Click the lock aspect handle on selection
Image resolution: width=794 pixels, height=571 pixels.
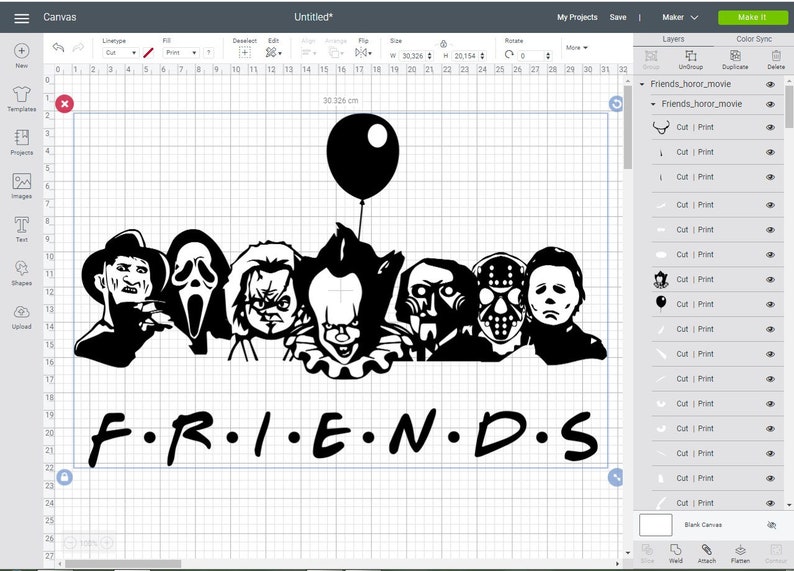(64, 477)
